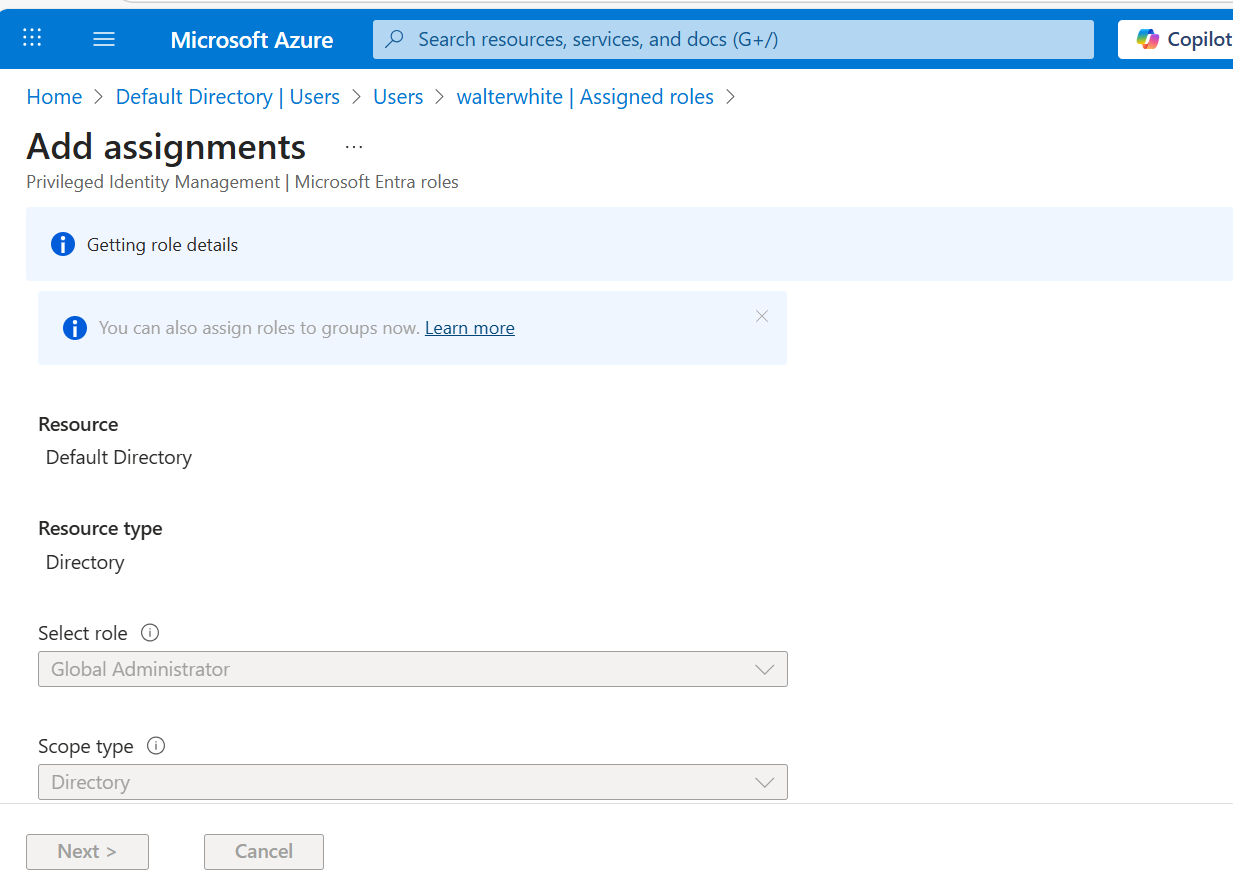Open walterwhite | Assigned roles breadcrumb

click(x=585, y=97)
